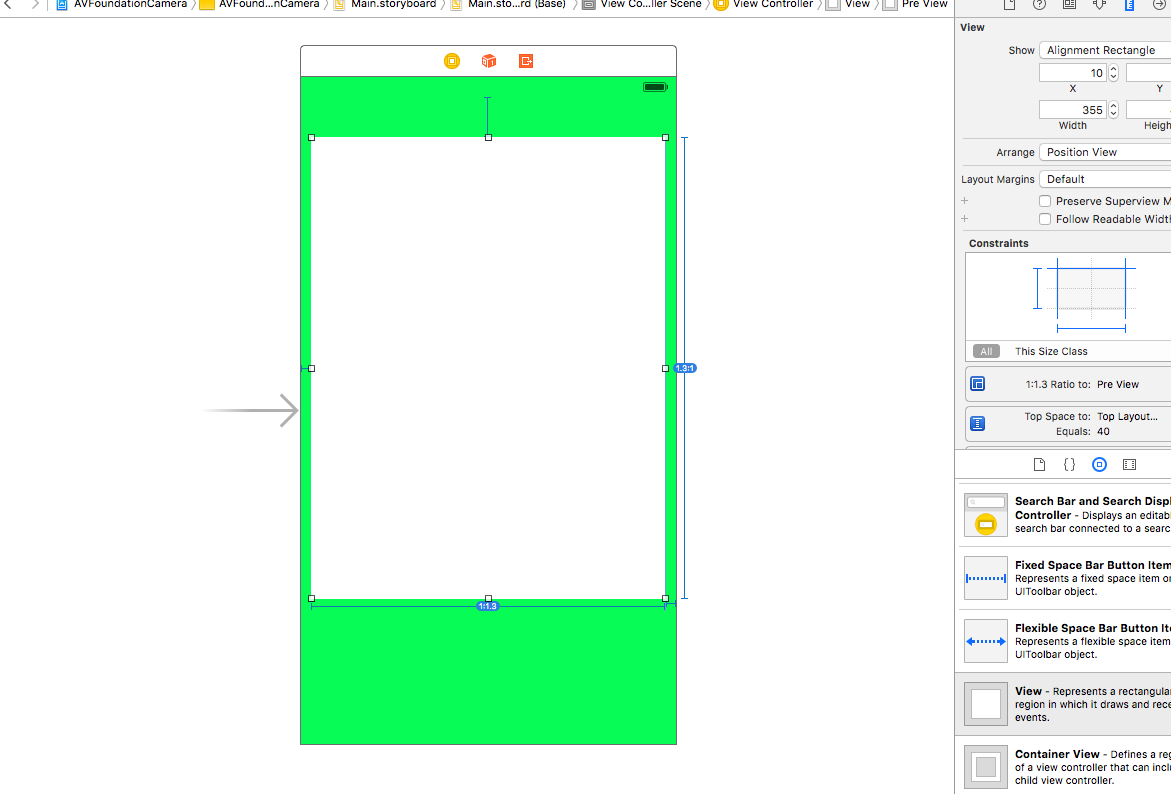Select the View Controller icon in scene dock
This screenshot has height=794, width=1171.
pos(452,61)
